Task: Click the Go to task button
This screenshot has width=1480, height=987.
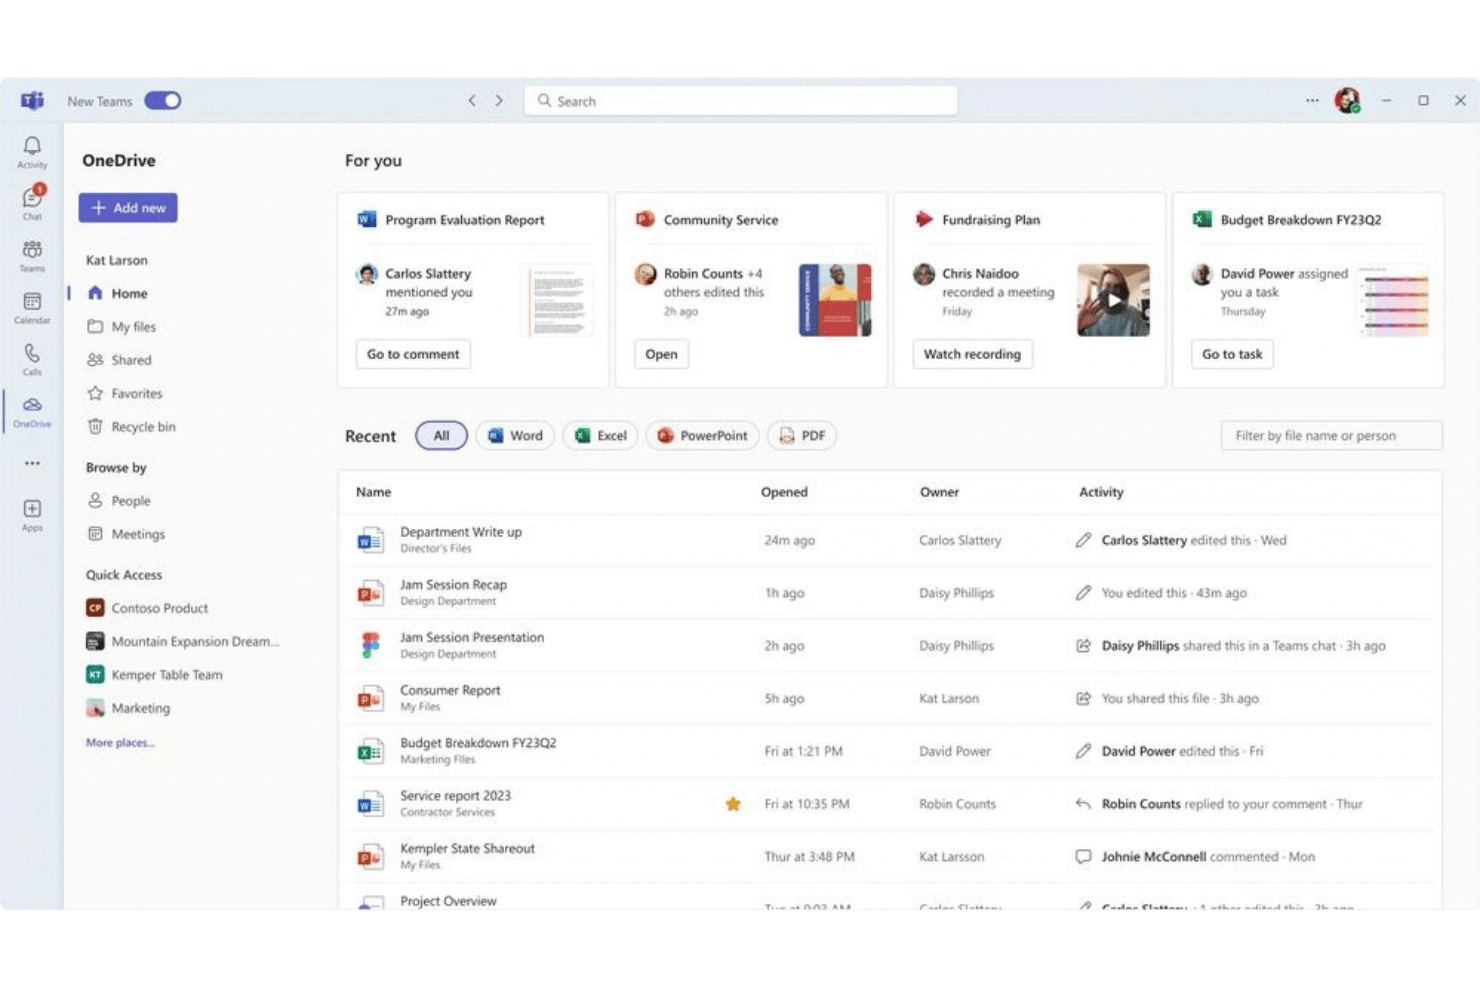Action: 1232,354
